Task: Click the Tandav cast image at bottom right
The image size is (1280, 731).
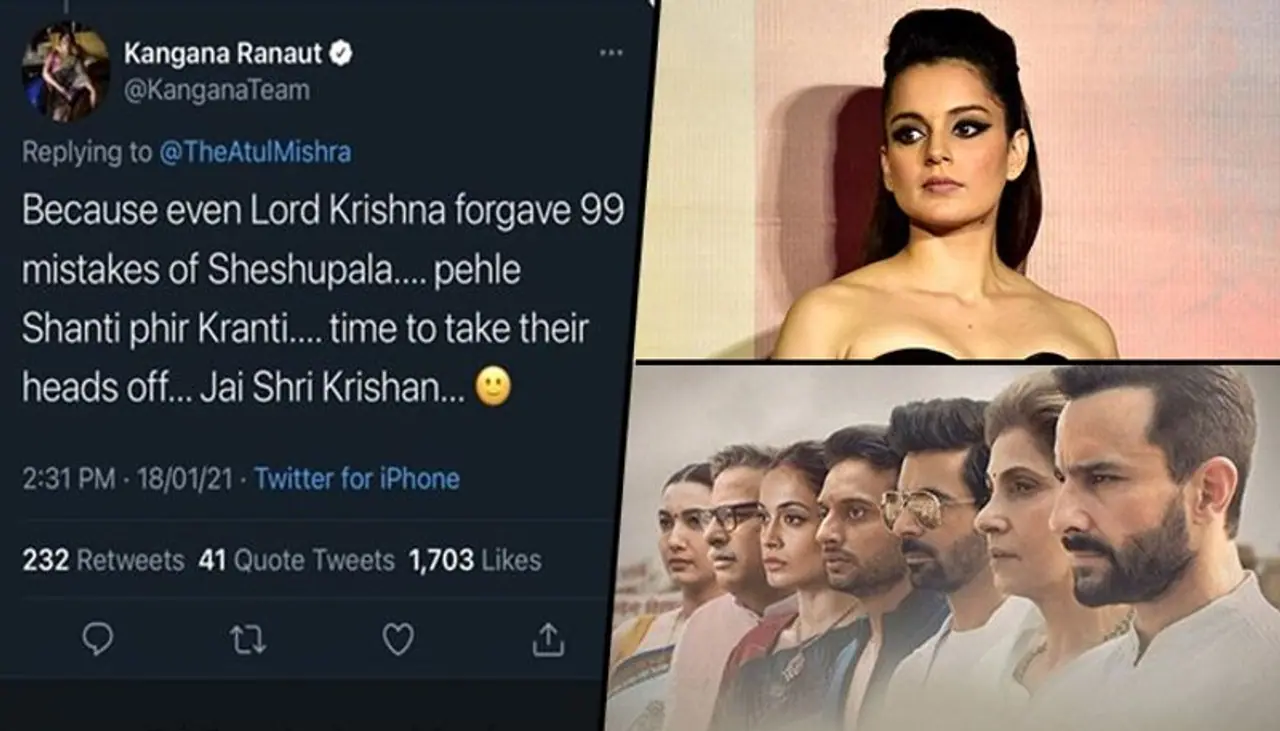Action: tap(960, 550)
